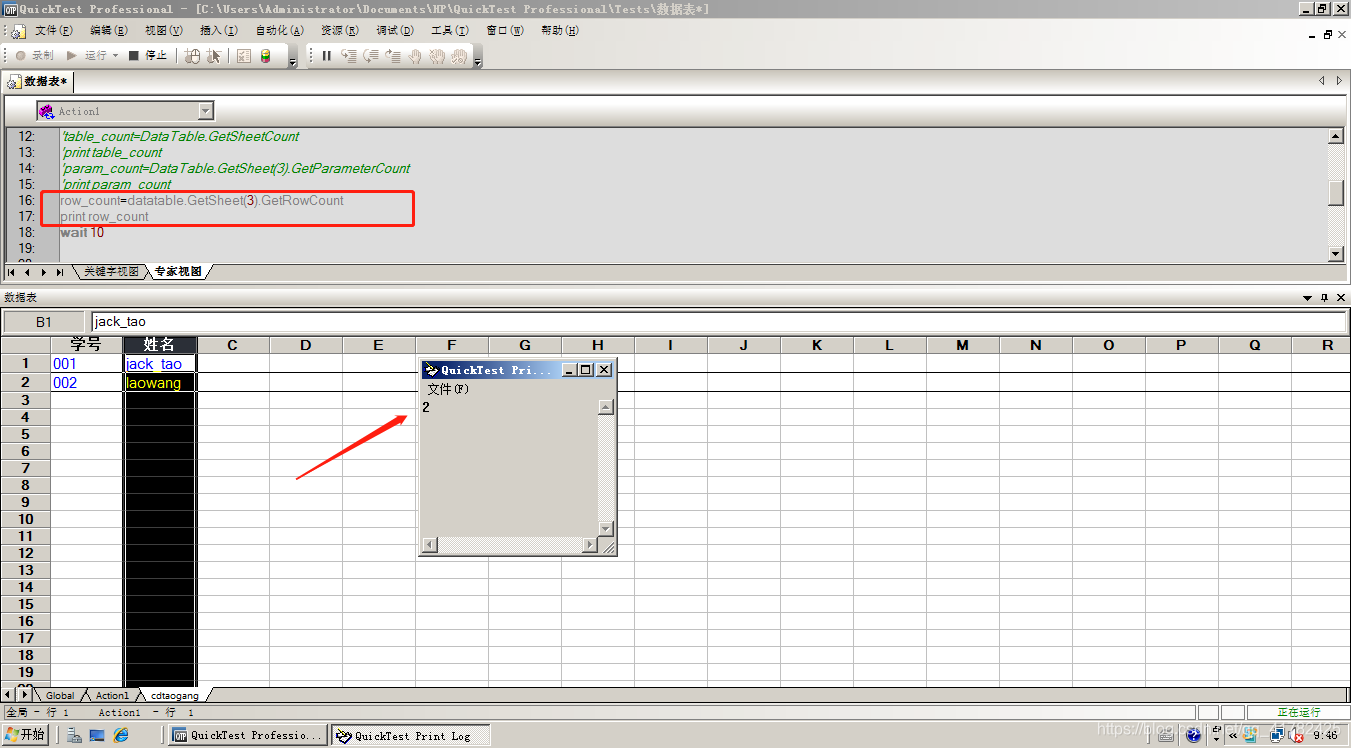Click Print Log horizontal scroll-right arrow

(590, 545)
